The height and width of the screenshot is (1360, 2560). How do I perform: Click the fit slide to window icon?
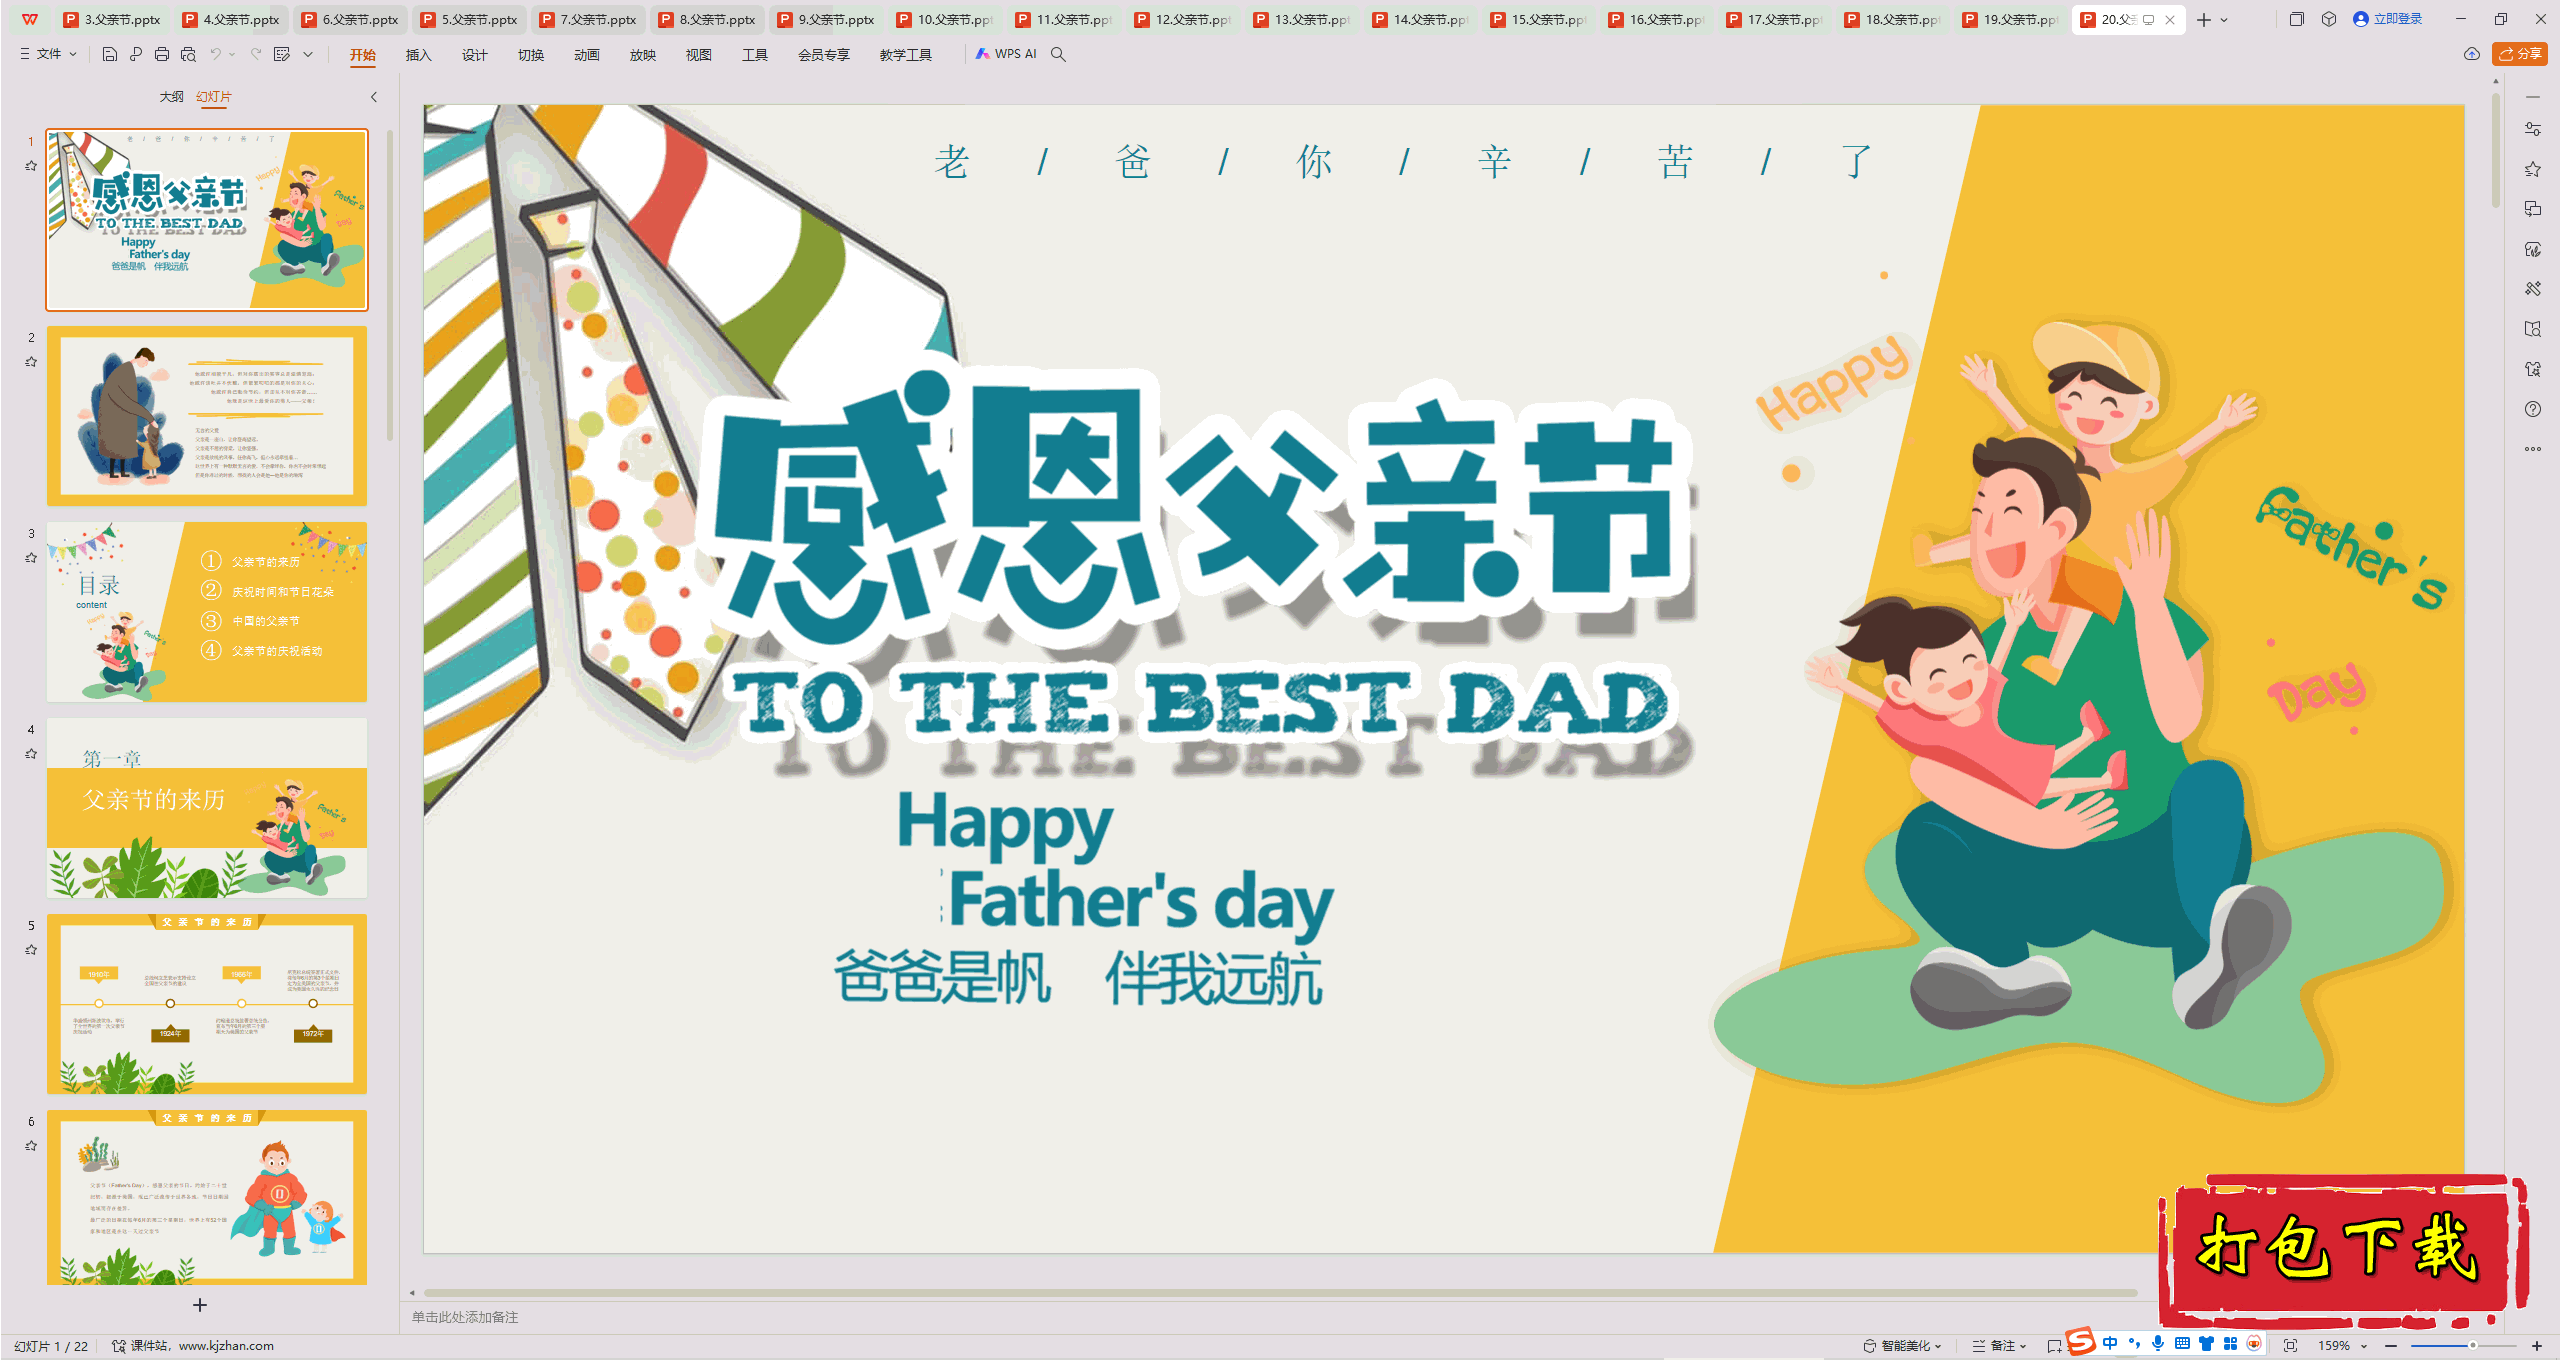coord(2290,1346)
